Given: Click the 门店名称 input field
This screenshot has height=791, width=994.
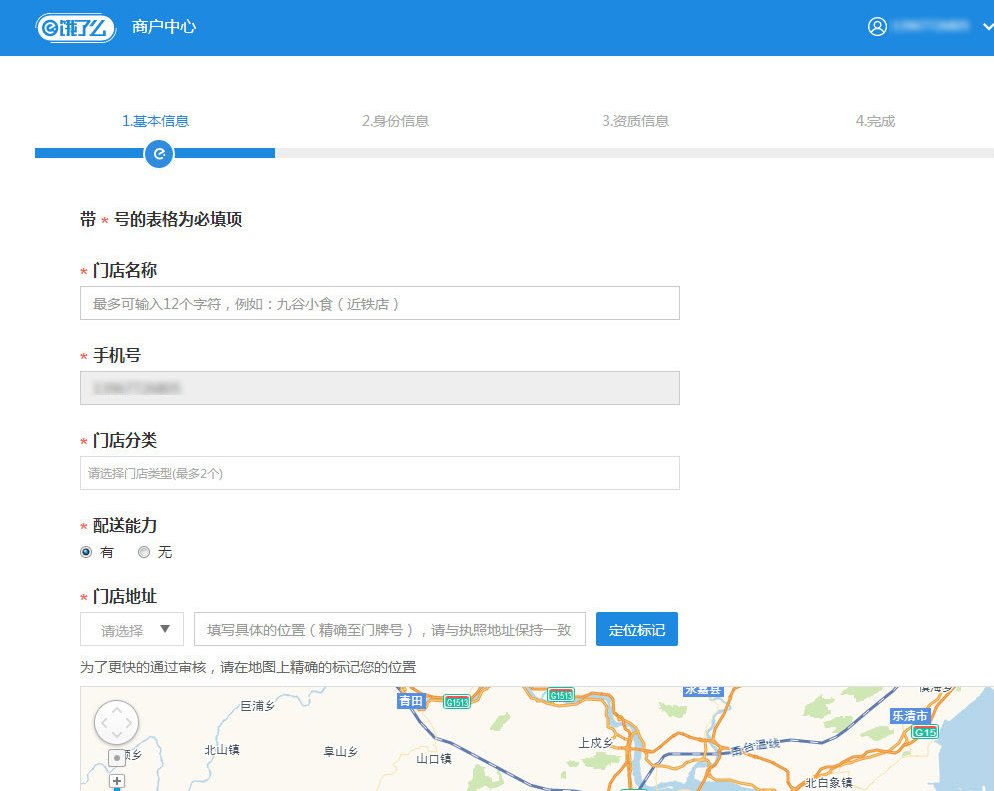Looking at the screenshot, I should click(x=379, y=303).
